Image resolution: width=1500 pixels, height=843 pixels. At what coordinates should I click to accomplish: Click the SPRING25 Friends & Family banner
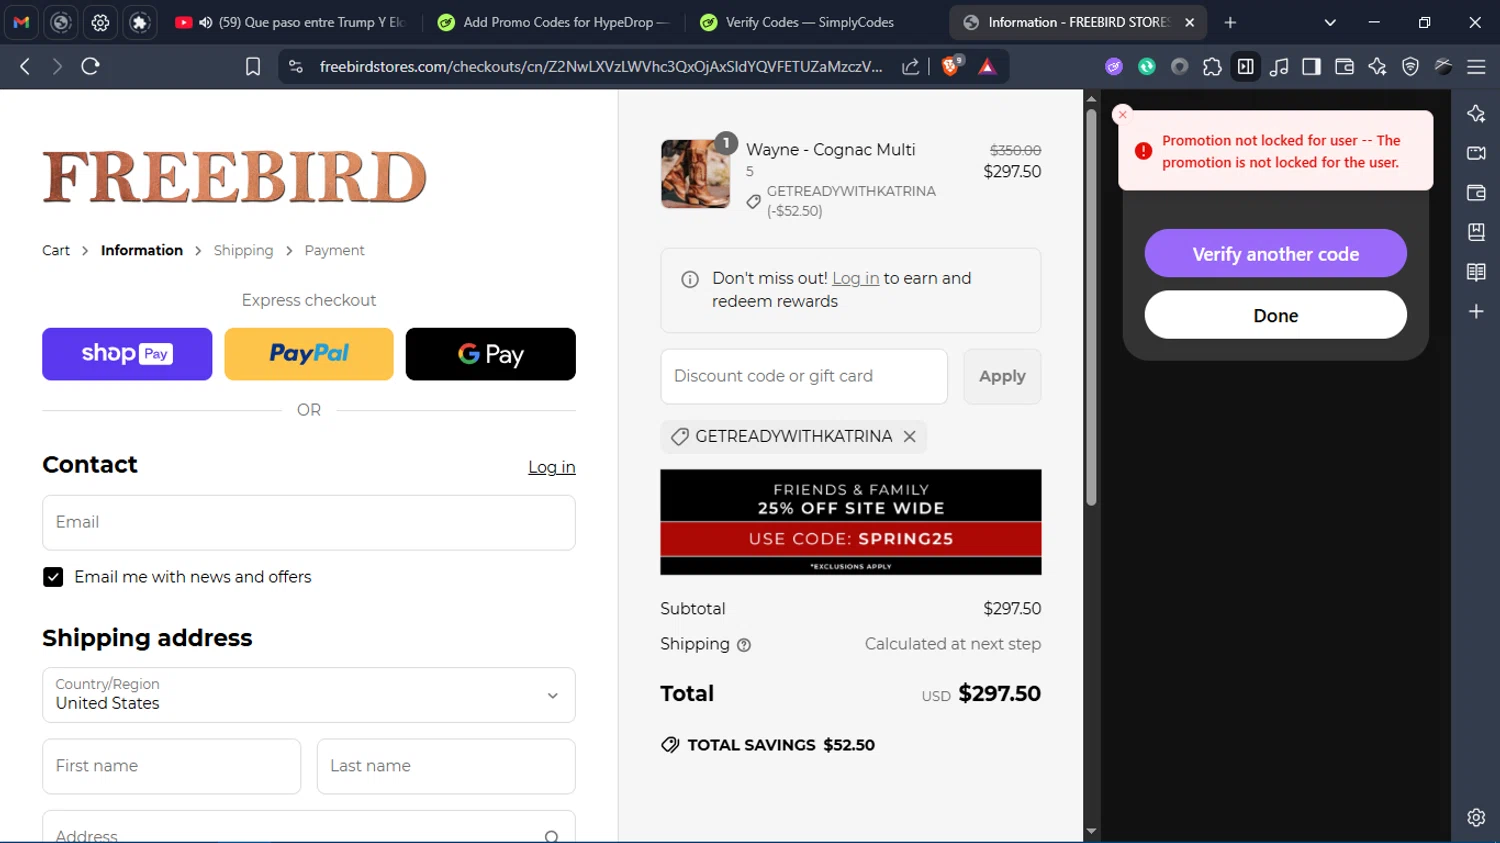click(851, 522)
